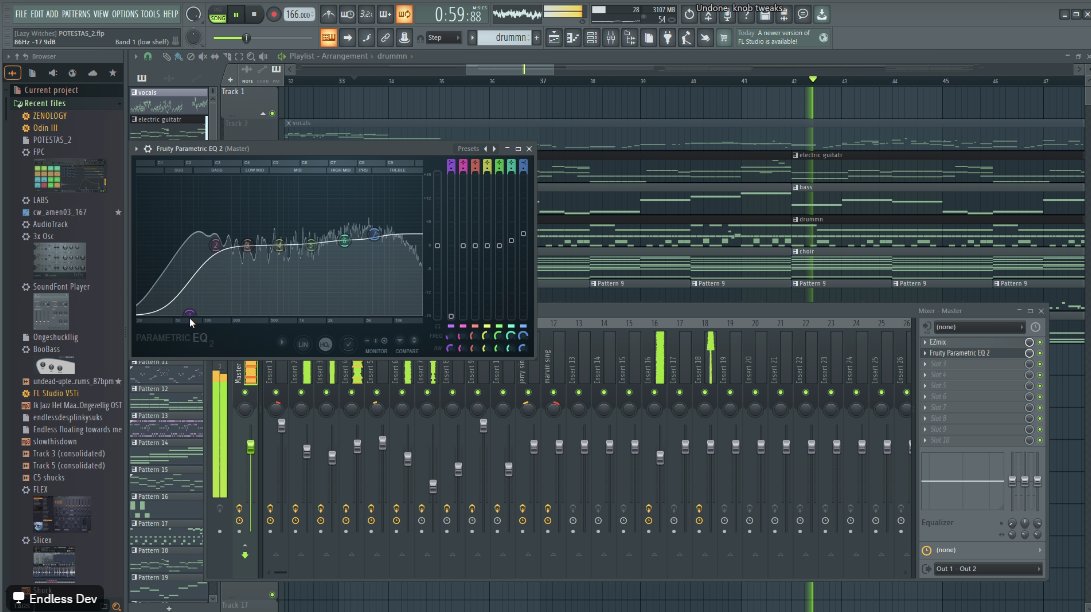Image resolution: width=1091 pixels, height=612 pixels.
Task: Toggle the loop recording icon
Action: click(404, 14)
